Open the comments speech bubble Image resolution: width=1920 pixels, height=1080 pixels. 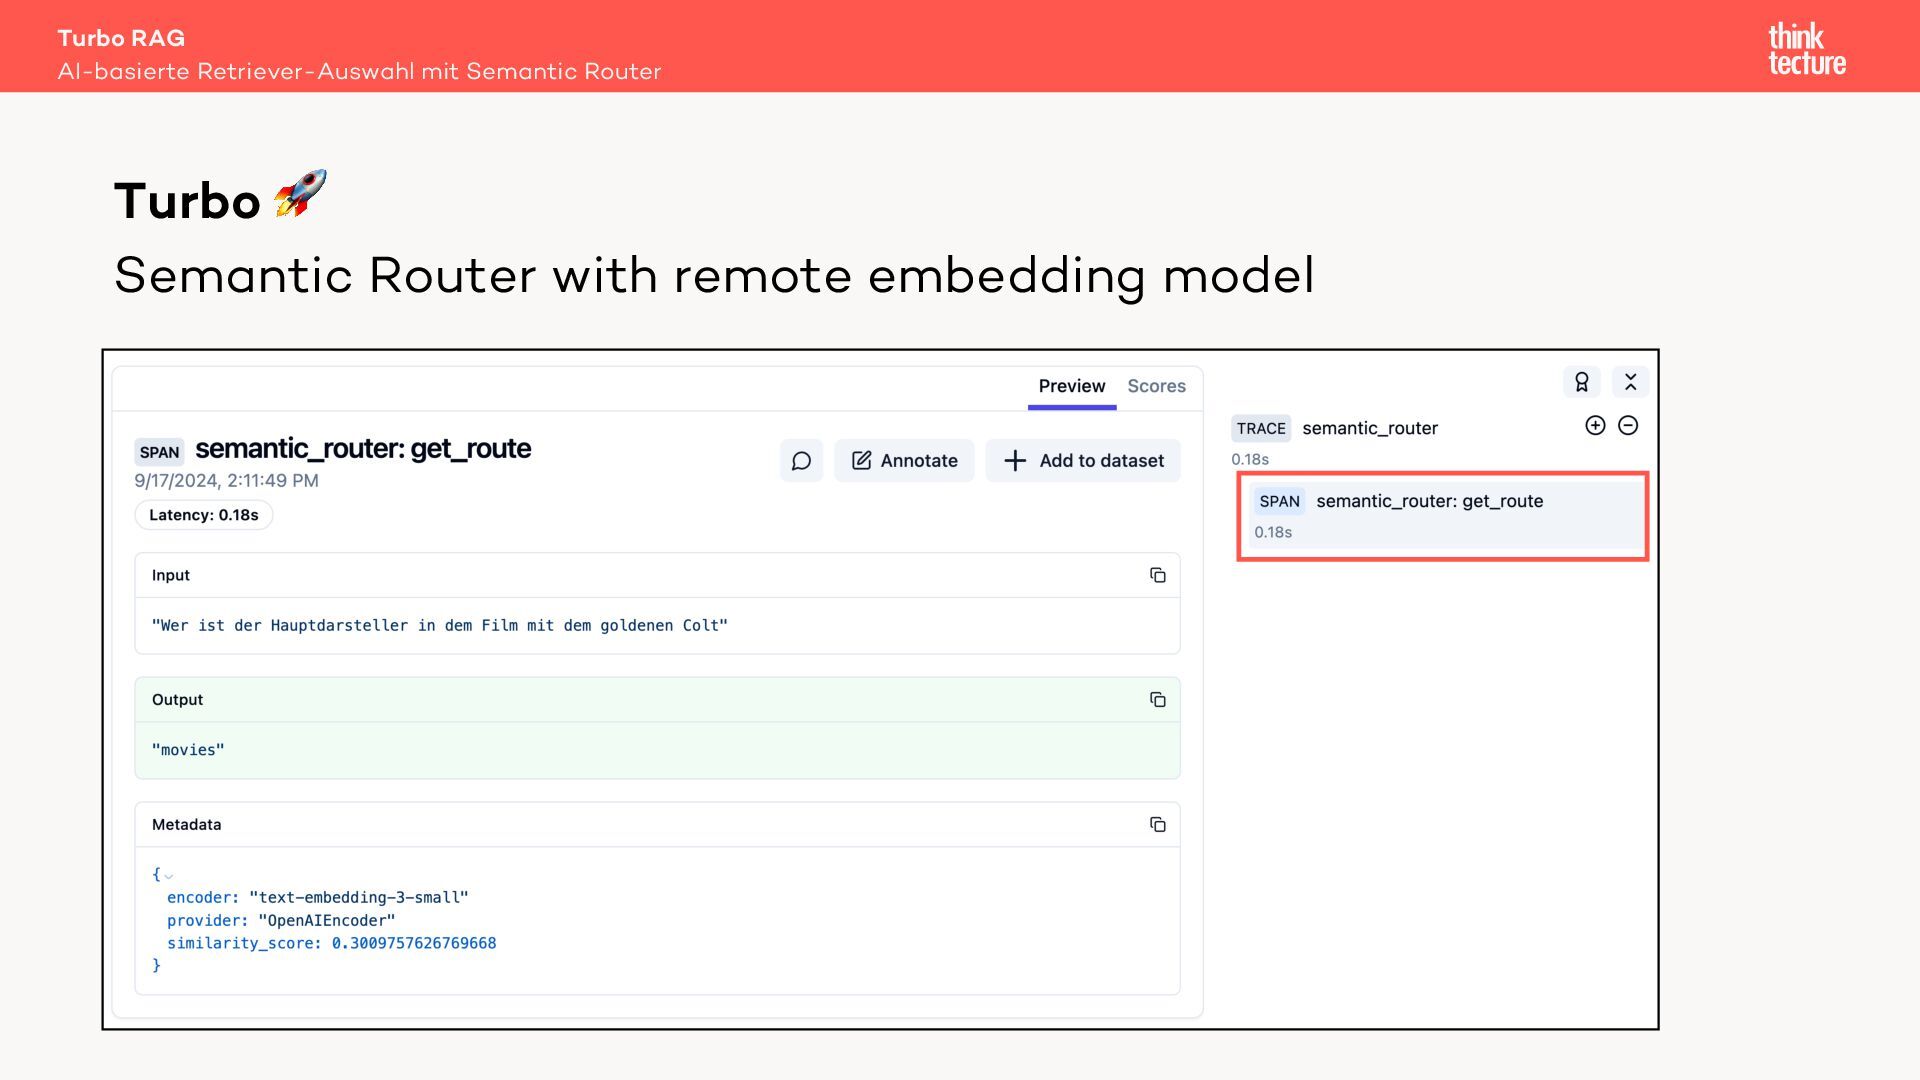(801, 461)
